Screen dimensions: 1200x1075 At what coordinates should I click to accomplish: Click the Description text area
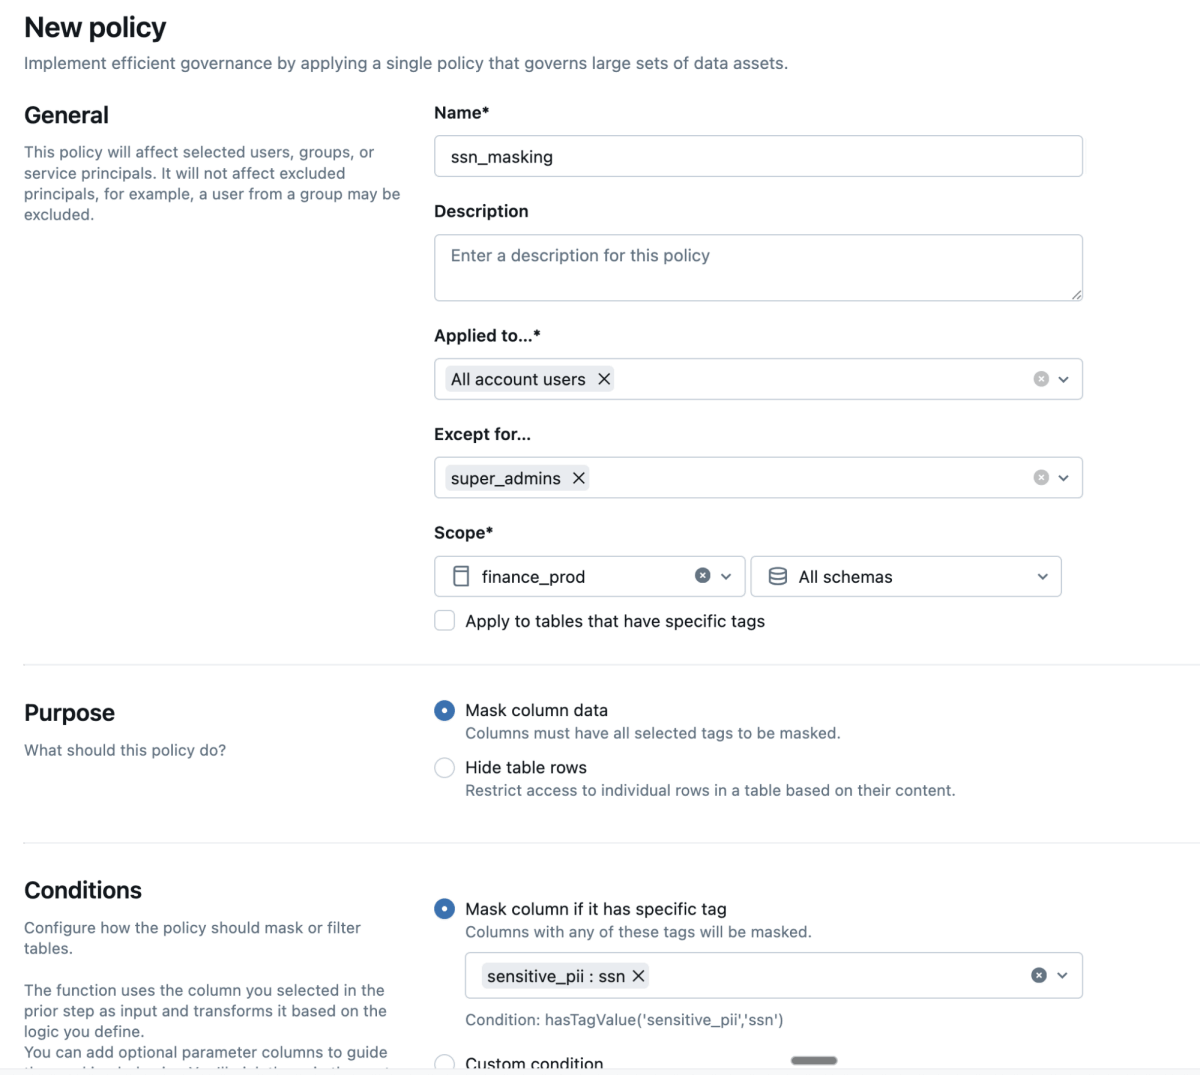pyautogui.click(x=758, y=267)
